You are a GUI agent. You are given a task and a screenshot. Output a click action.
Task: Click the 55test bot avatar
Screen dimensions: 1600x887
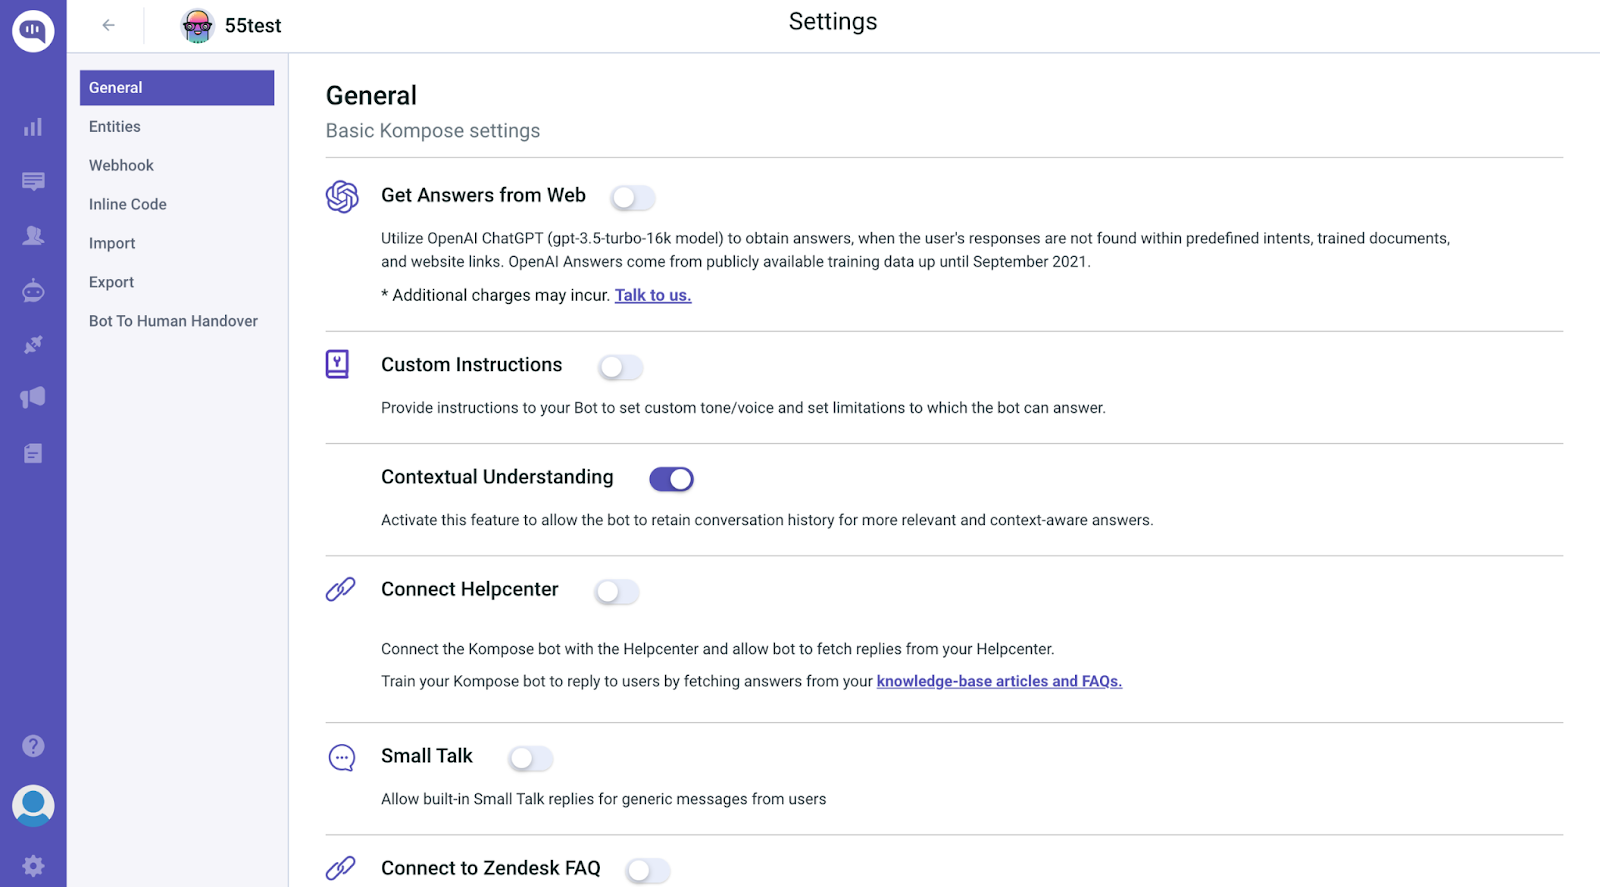coord(198,26)
